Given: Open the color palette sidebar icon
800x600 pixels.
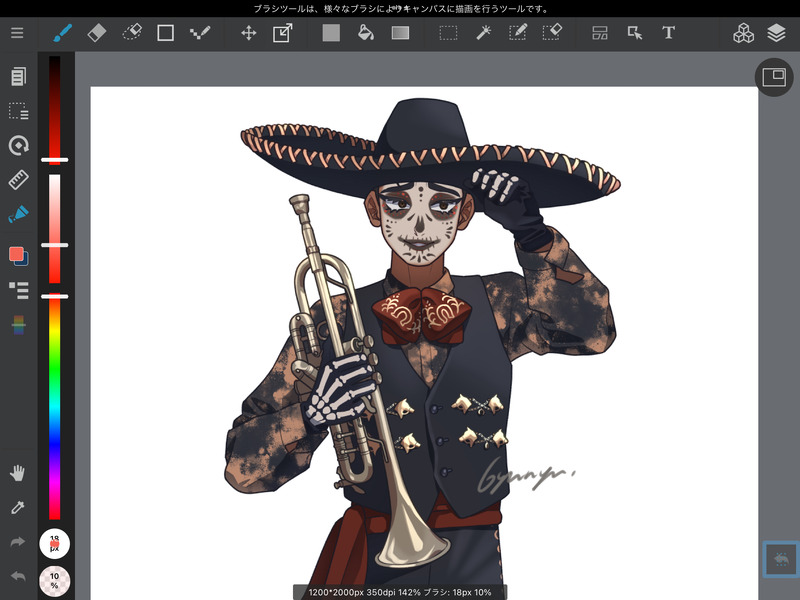Looking at the screenshot, I should coord(18,324).
